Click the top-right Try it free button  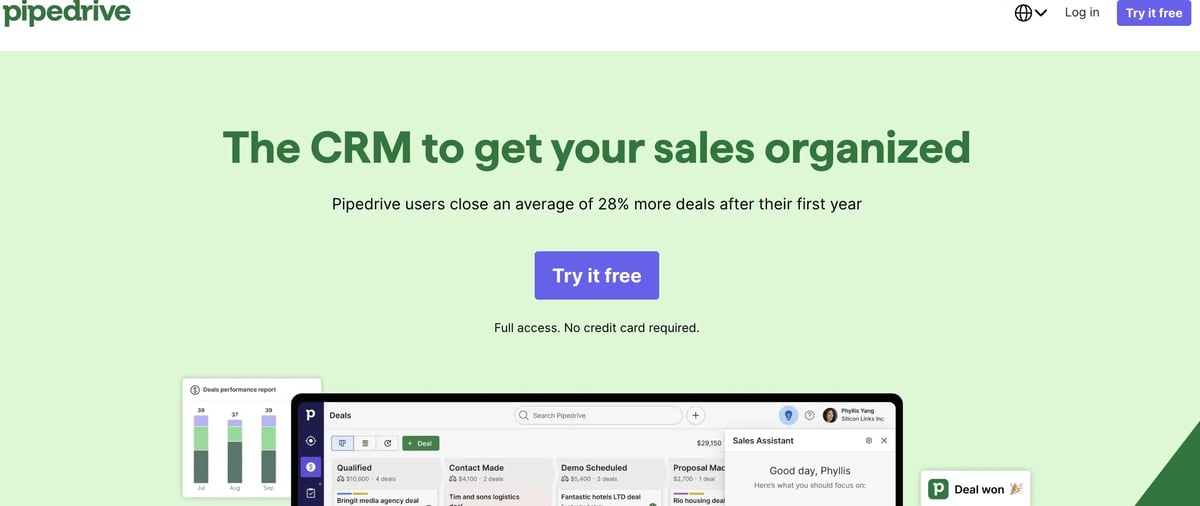[x=1154, y=13]
